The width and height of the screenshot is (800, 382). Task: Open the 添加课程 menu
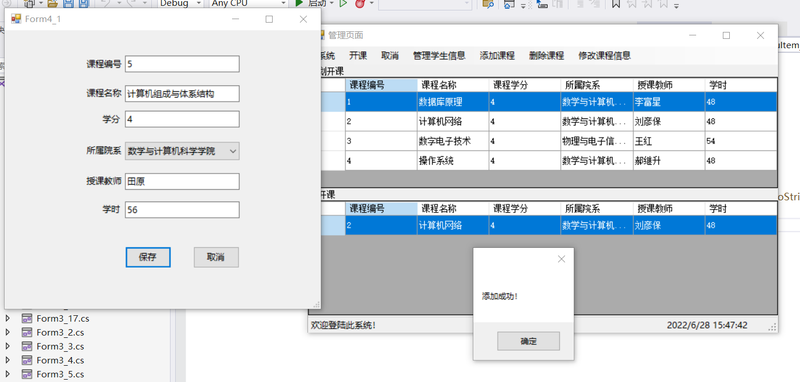[497, 56]
